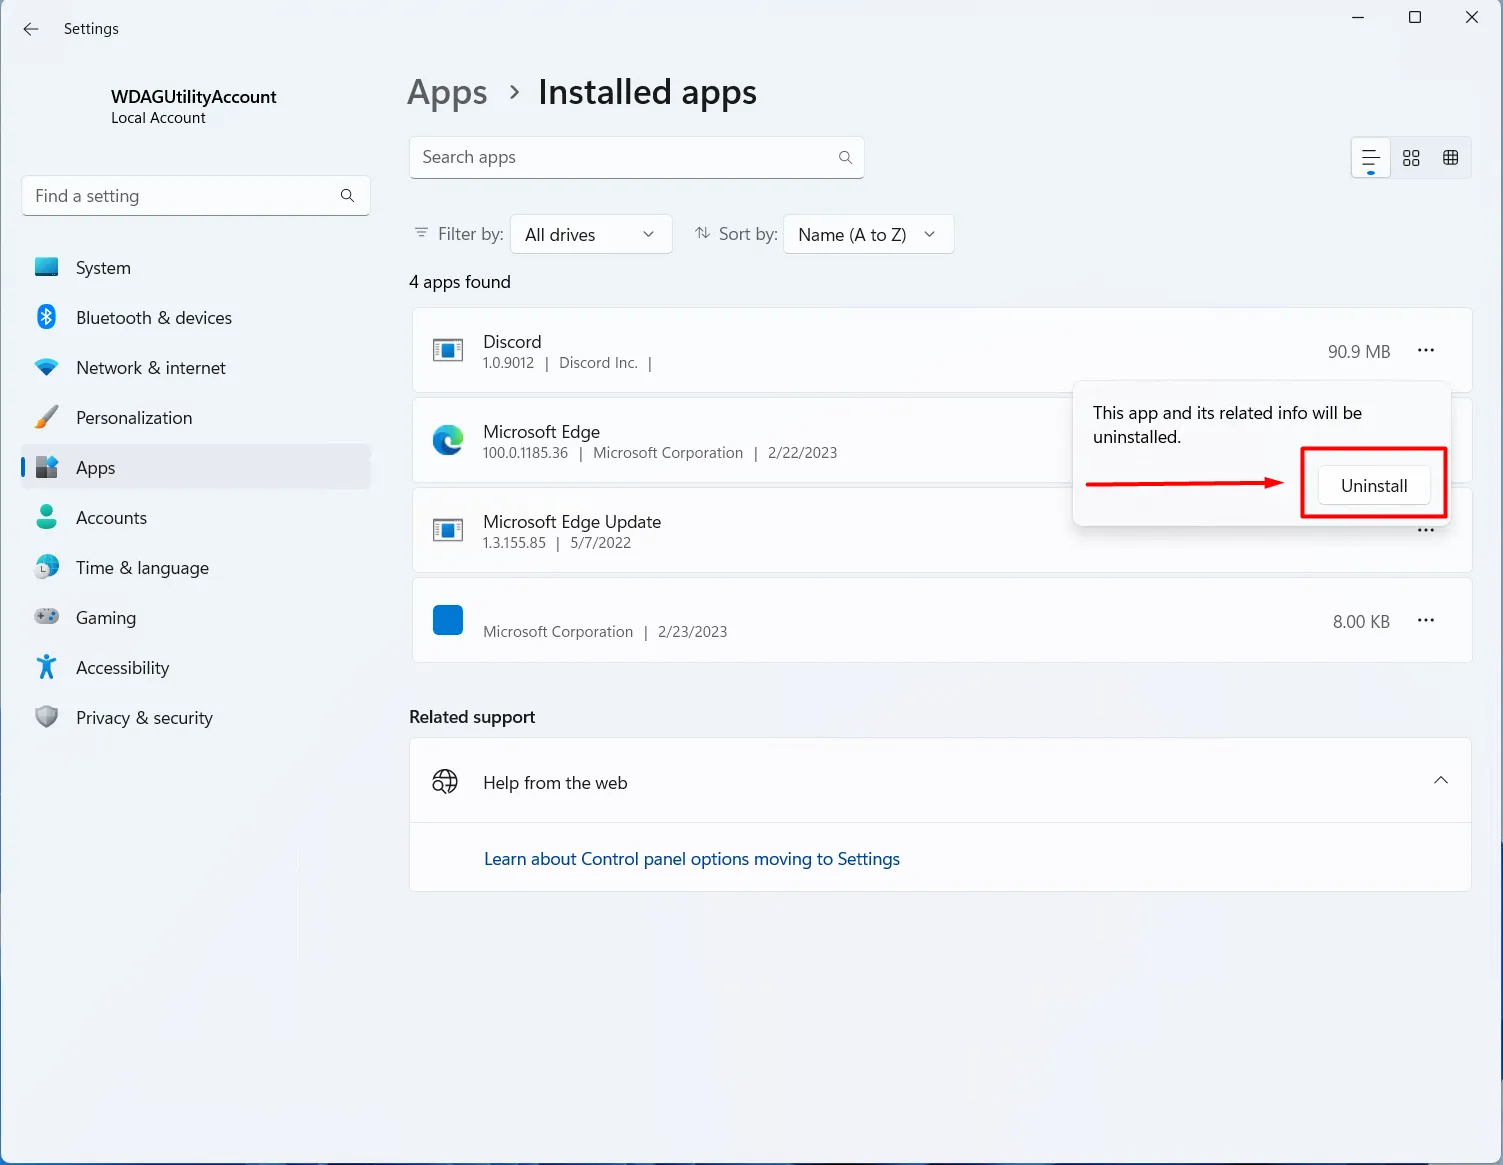Go to Bluetooth & devices settings
Screen dimensions: 1503x1165
pos(153,318)
